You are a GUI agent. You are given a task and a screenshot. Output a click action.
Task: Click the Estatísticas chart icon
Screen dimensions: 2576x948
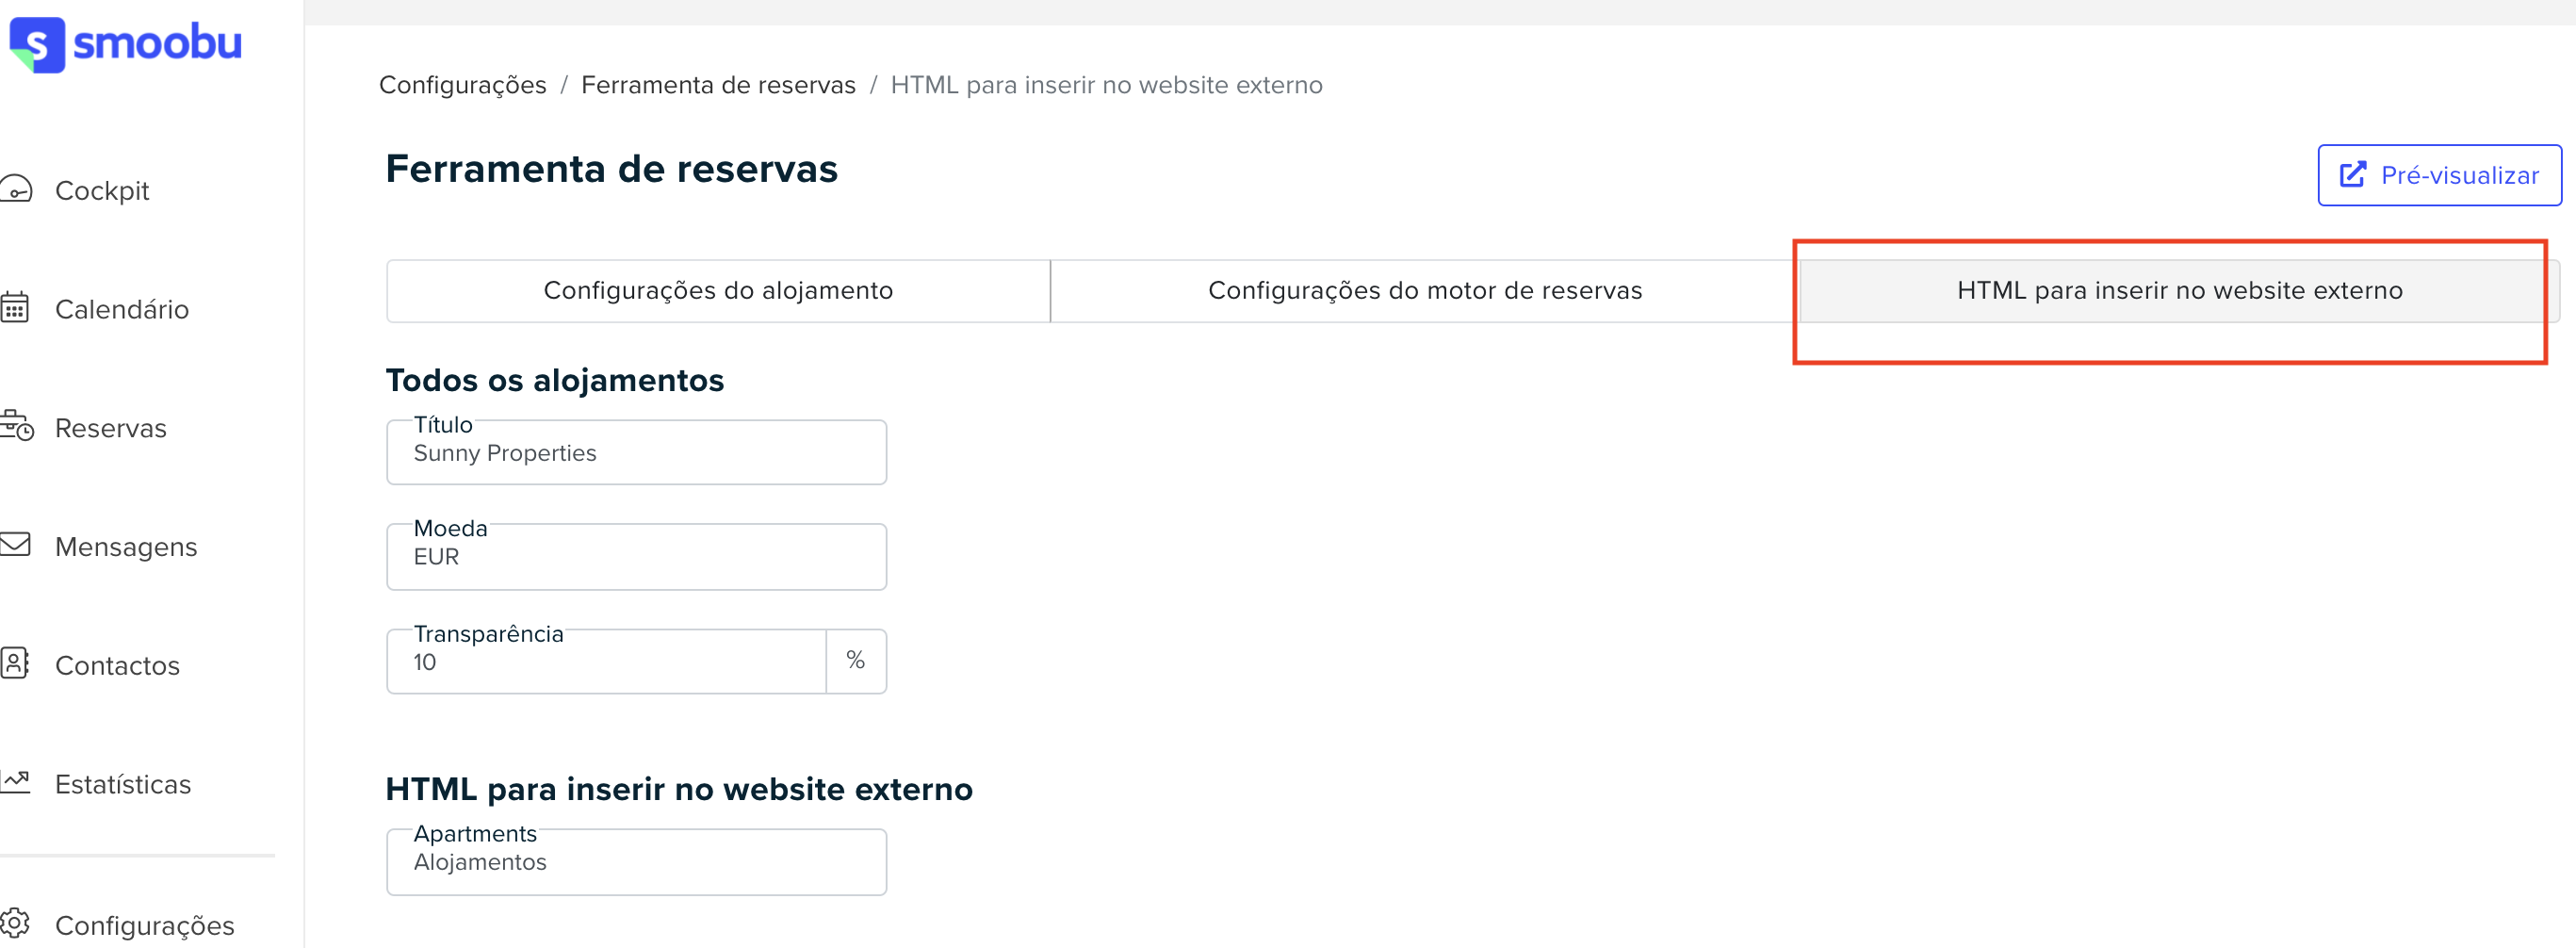[x=15, y=782]
